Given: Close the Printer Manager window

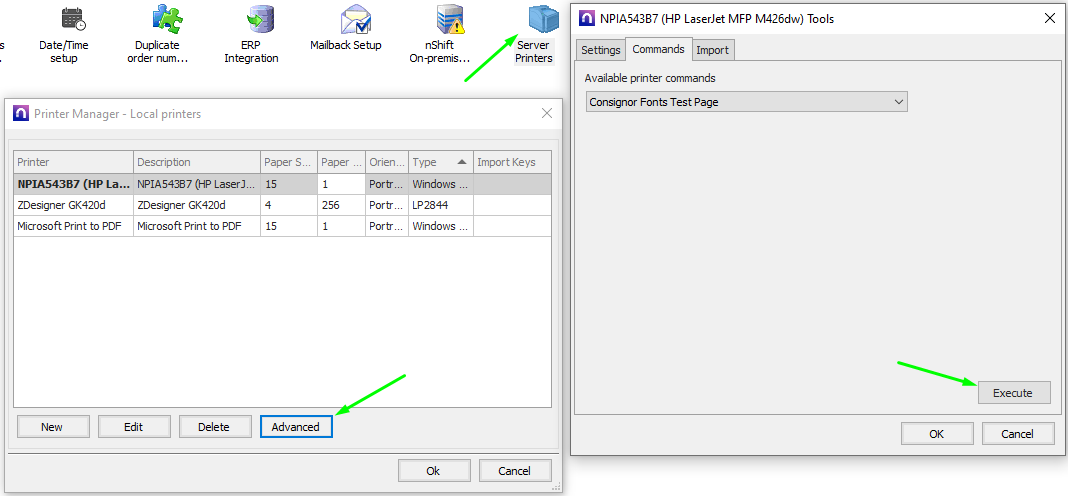Looking at the screenshot, I should [x=547, y=114].
